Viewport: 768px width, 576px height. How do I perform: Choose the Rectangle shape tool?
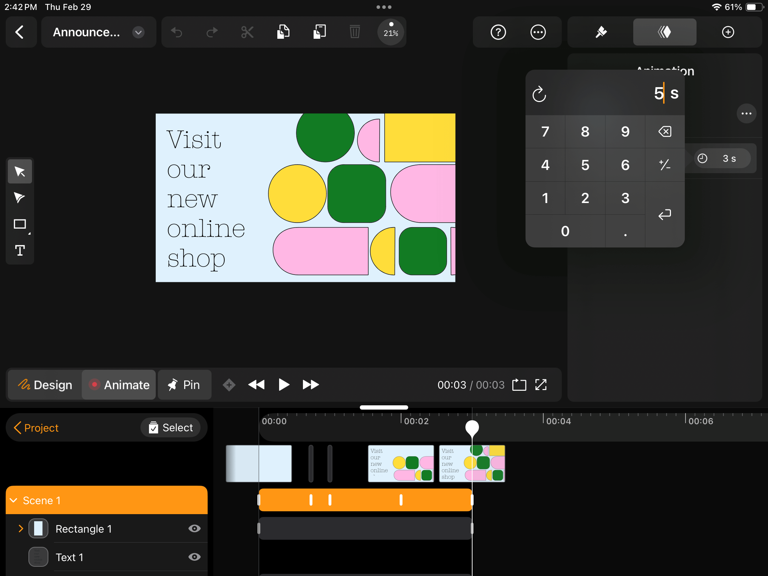[x=20, y=224]
